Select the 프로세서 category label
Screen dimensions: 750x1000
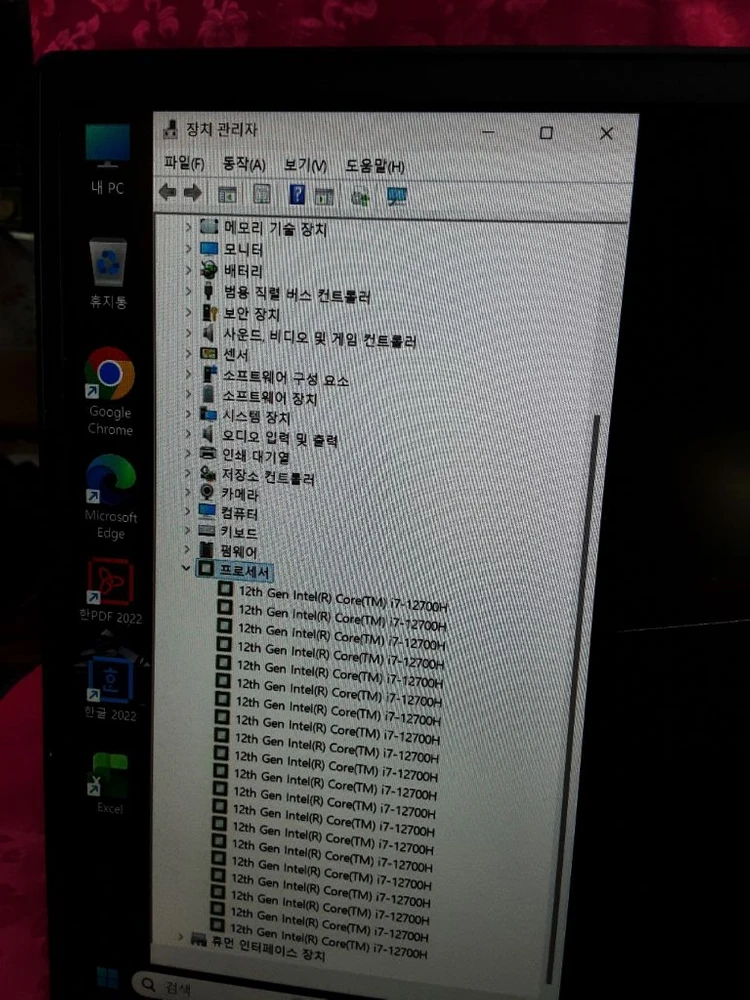[x=244, y=571]
